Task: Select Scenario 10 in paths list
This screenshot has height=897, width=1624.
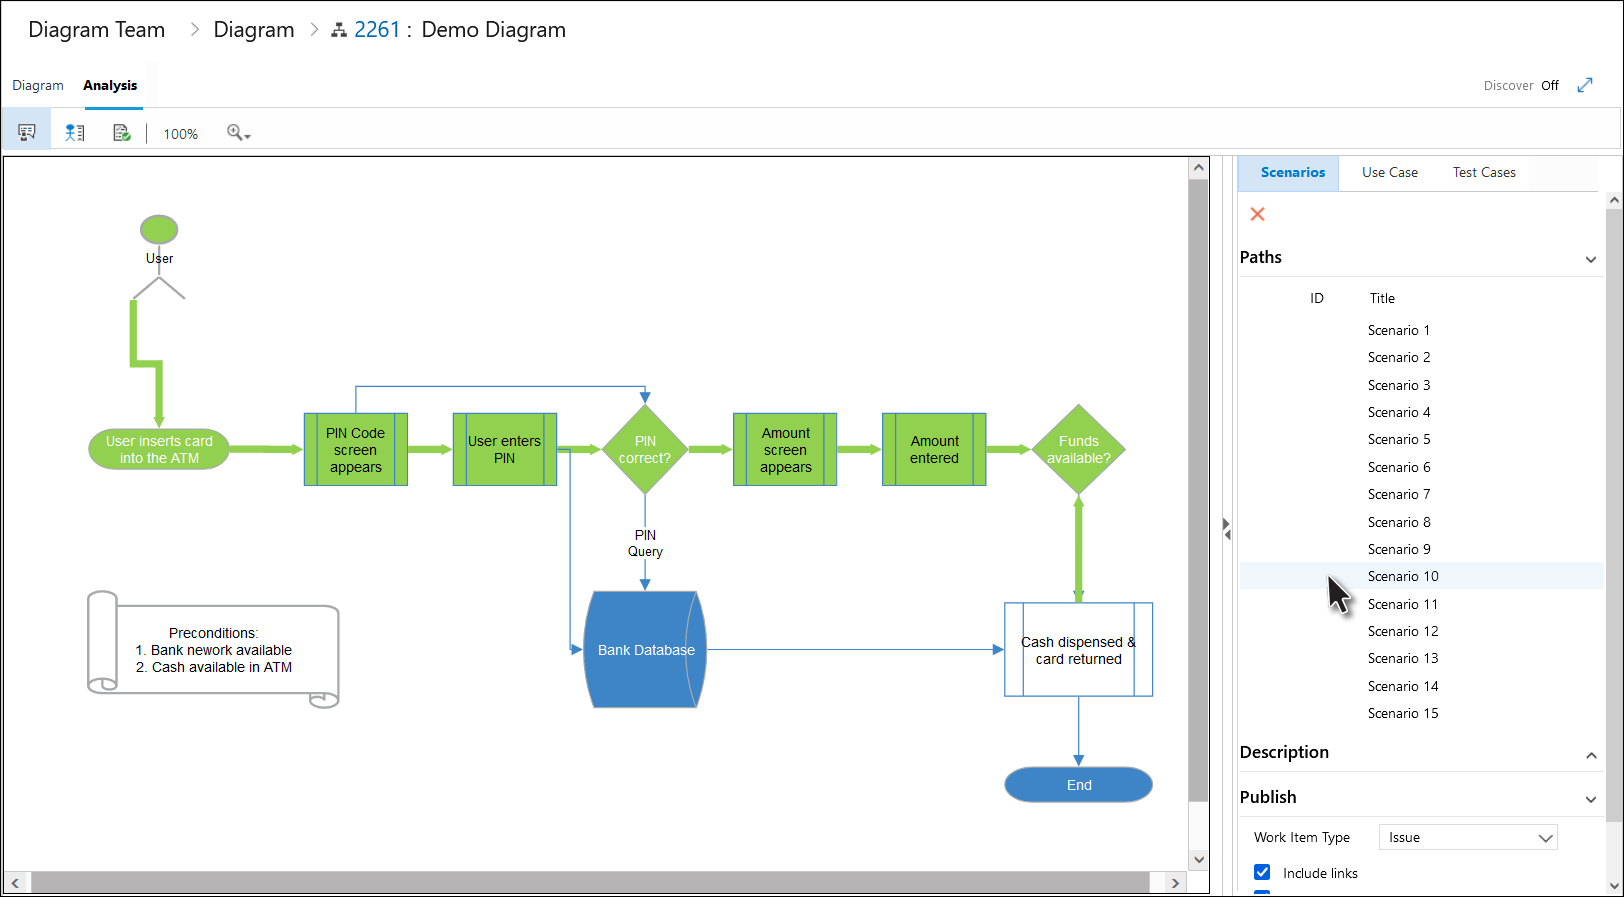Action: (x=1420, y=576)
